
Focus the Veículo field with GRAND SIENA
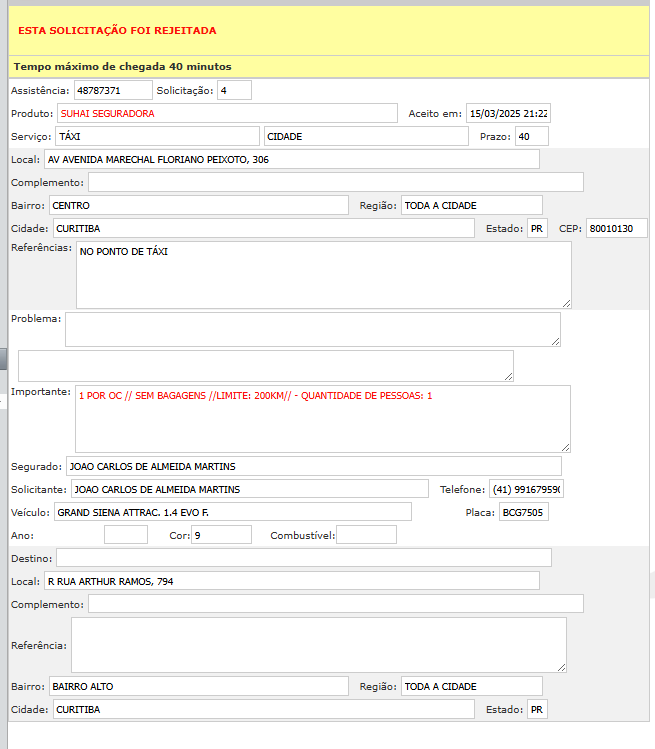point(232,512)
